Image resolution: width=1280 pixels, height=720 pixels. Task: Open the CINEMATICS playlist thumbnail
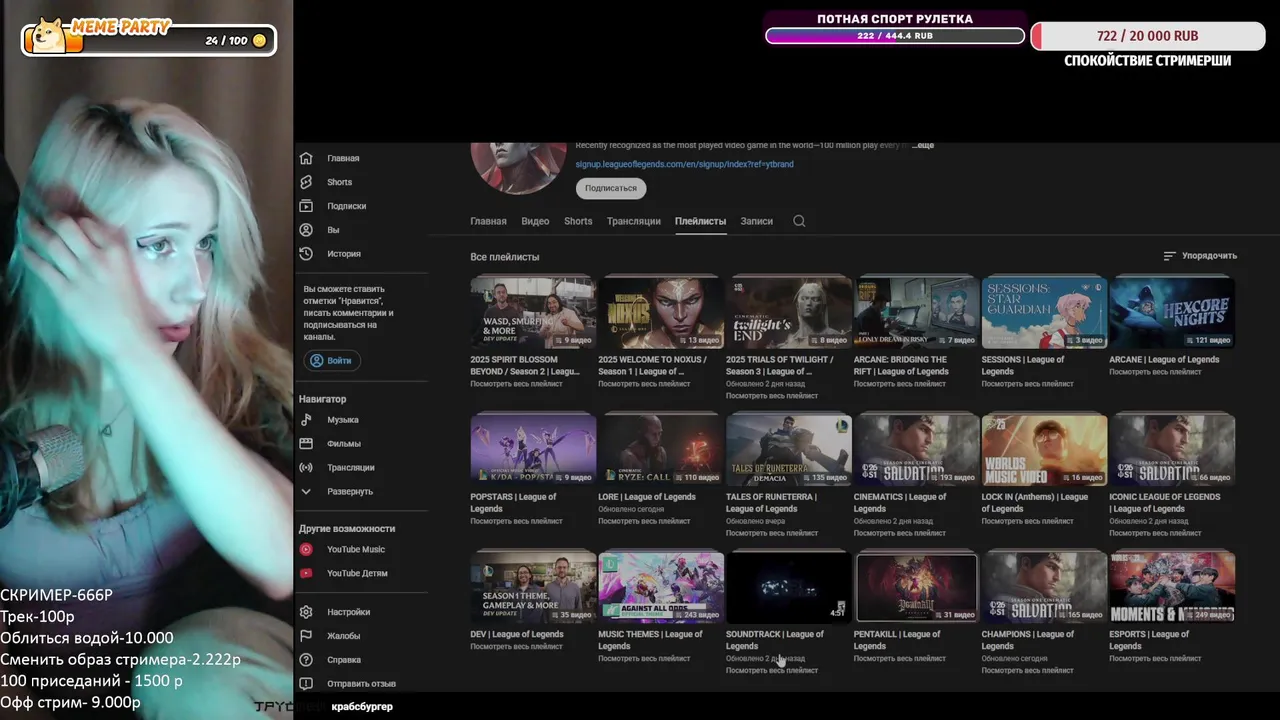(x=916, y=450)
